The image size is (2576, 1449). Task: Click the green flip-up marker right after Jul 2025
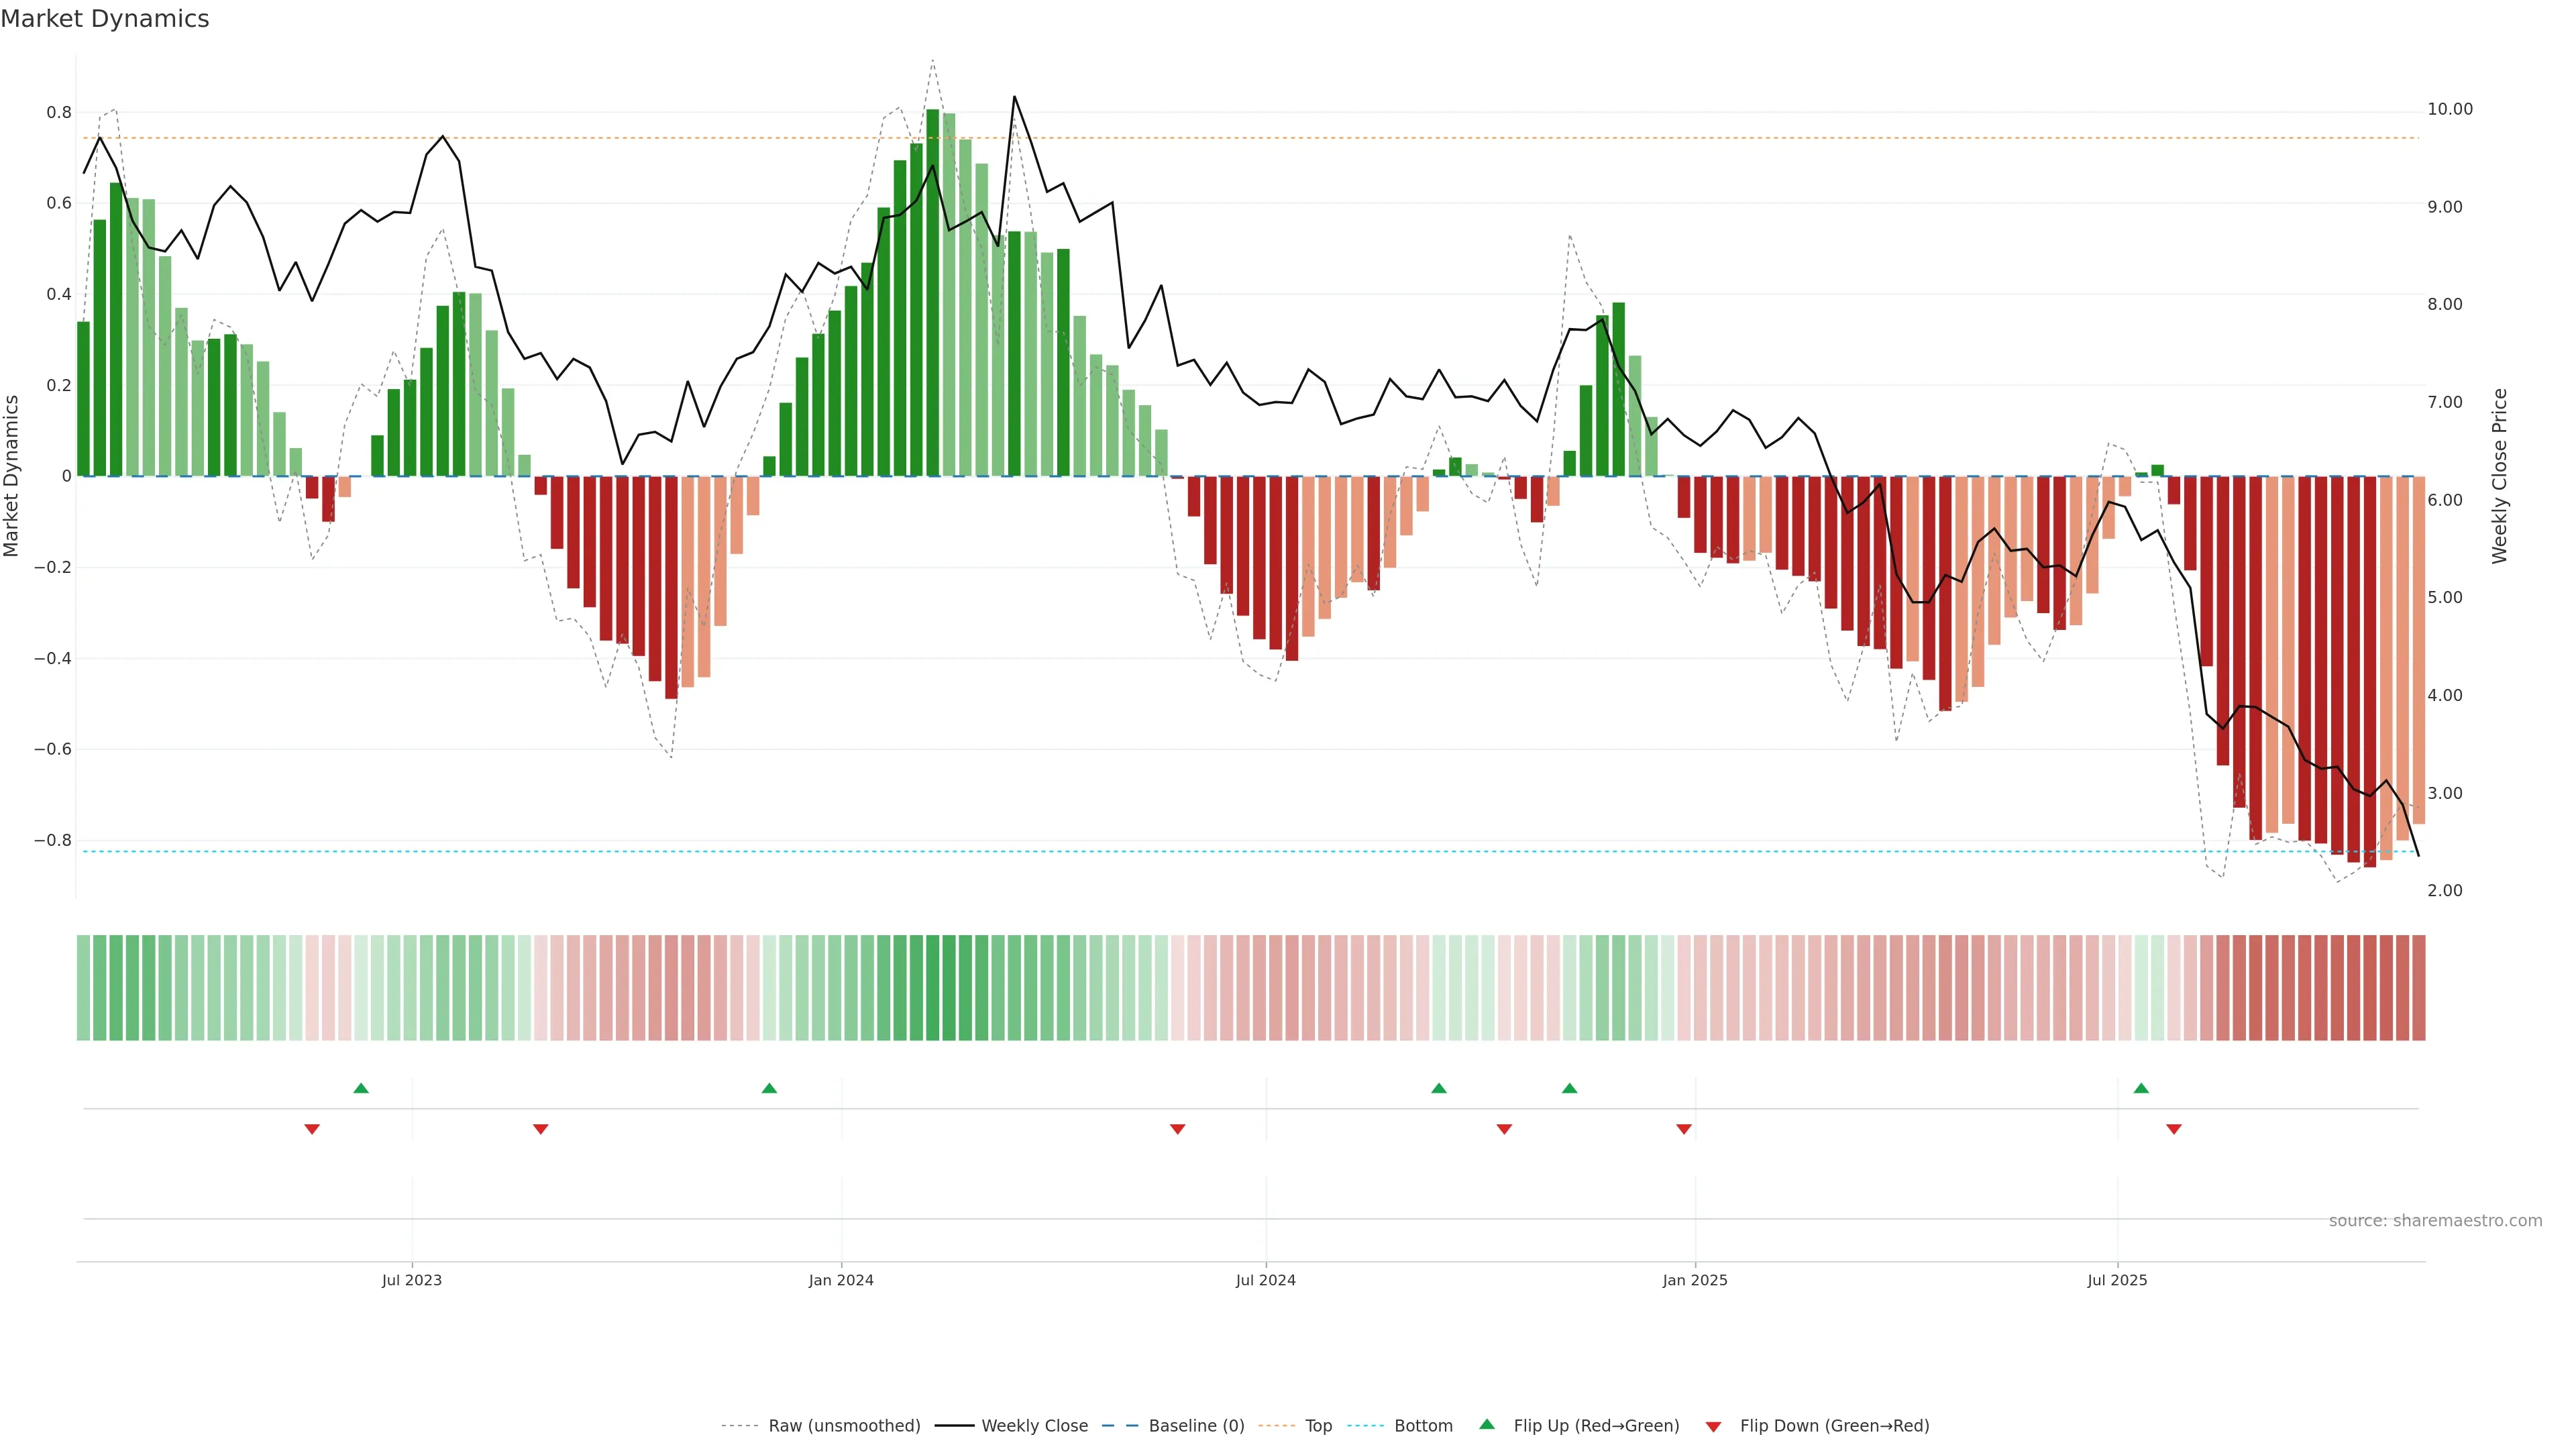click(x=2141, y=1088)
